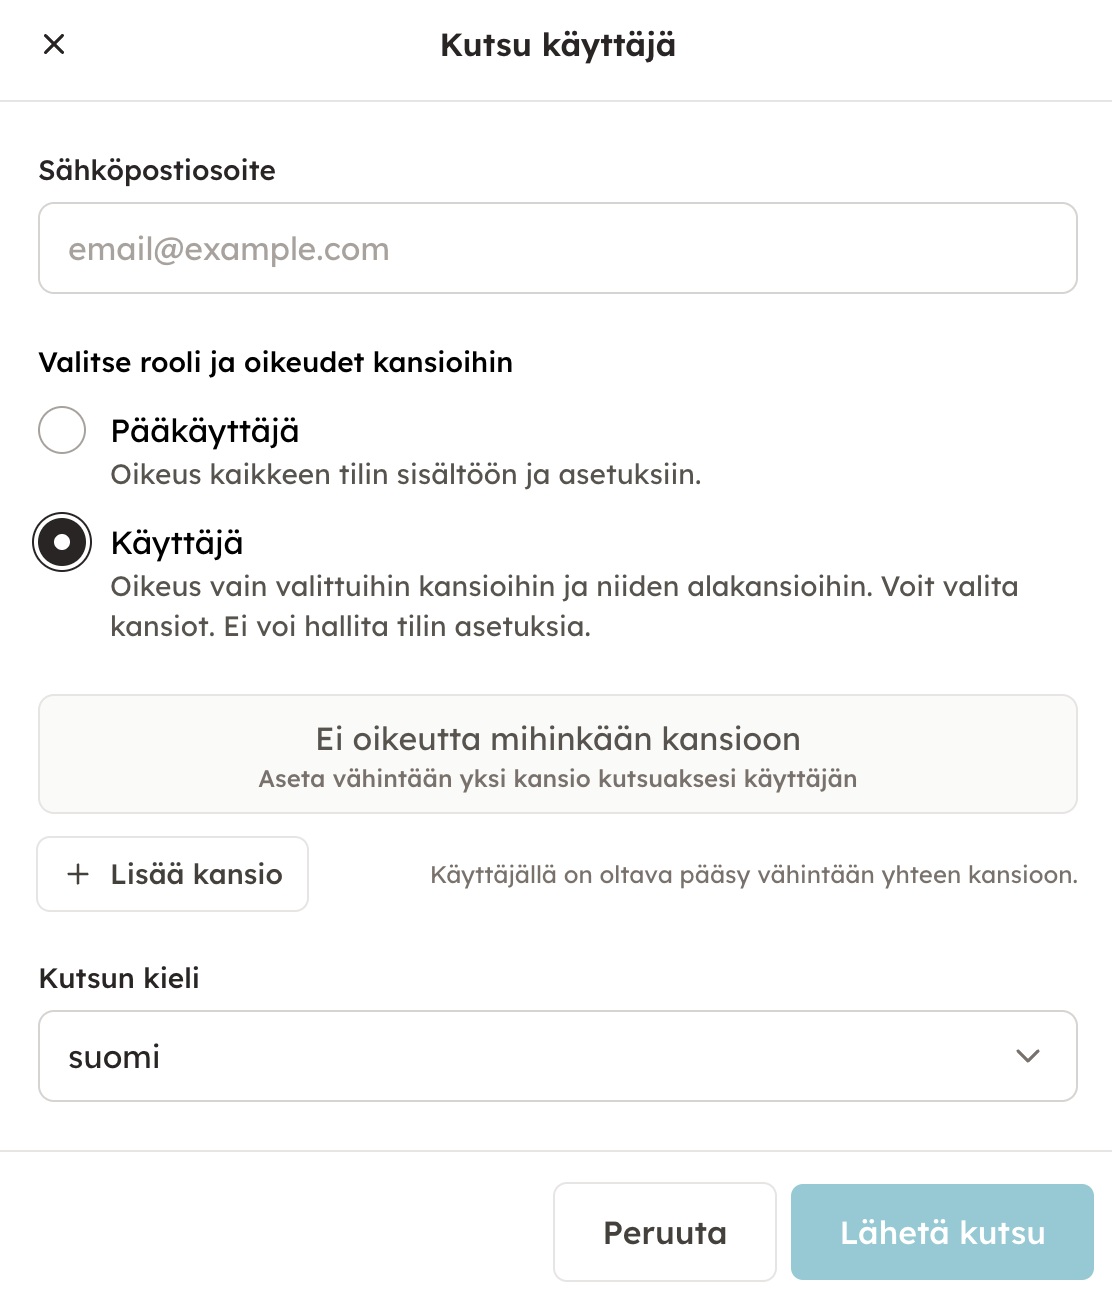Click the Pääkäyttäjä role label
The image size is (1112, 1302).
pyautogui.click(x=205, y=431)
